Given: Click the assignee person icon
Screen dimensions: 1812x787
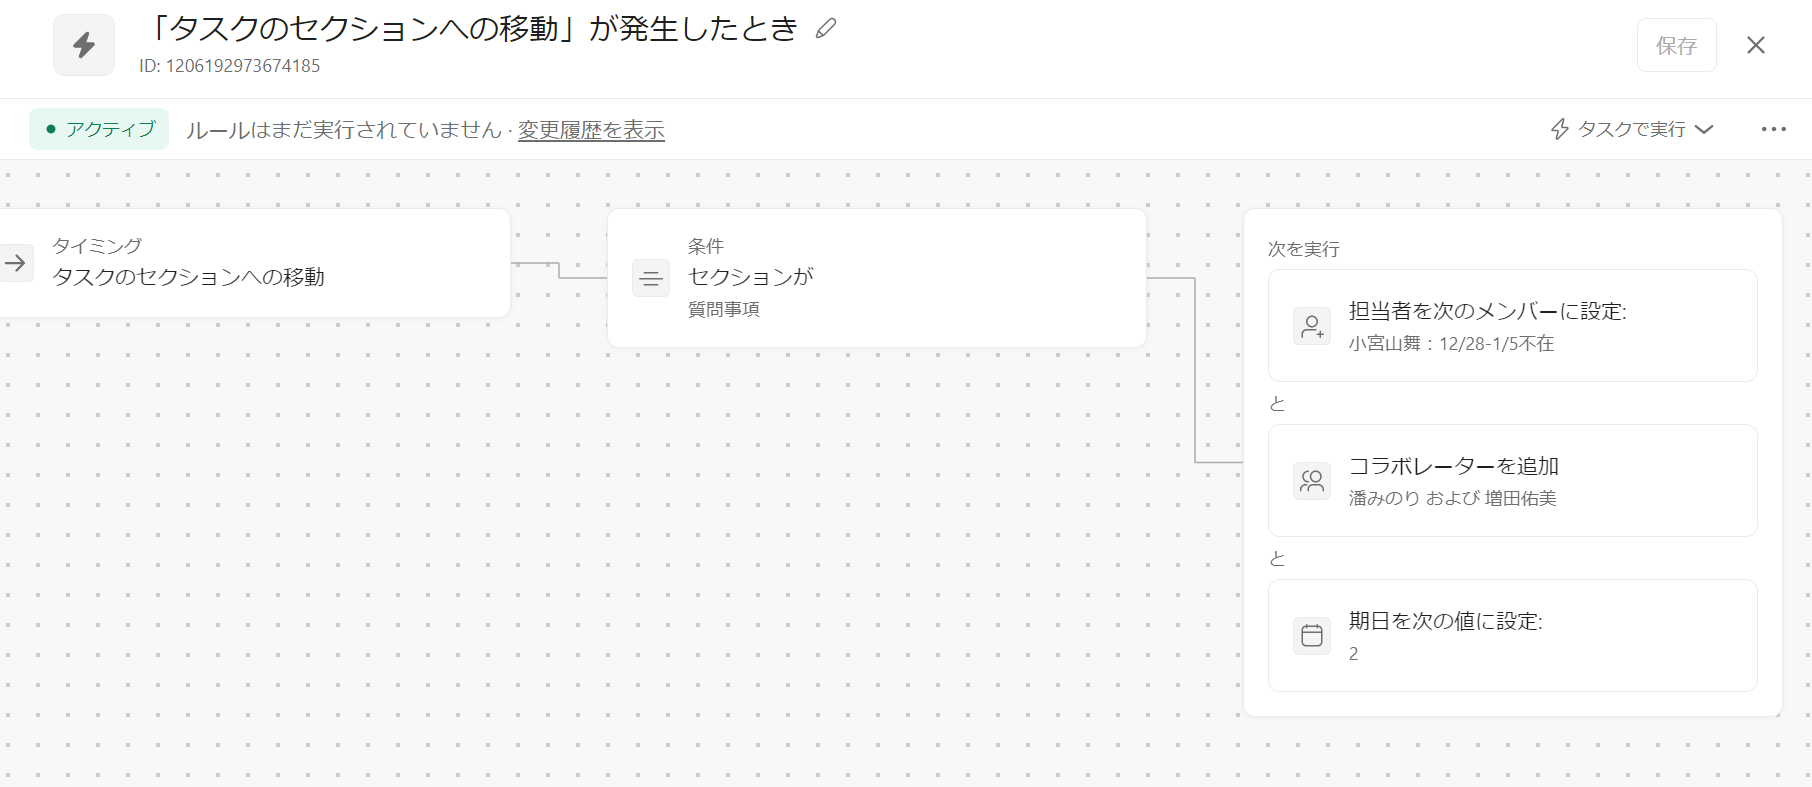Looking at the screenshot, I should pos(1312,326).
